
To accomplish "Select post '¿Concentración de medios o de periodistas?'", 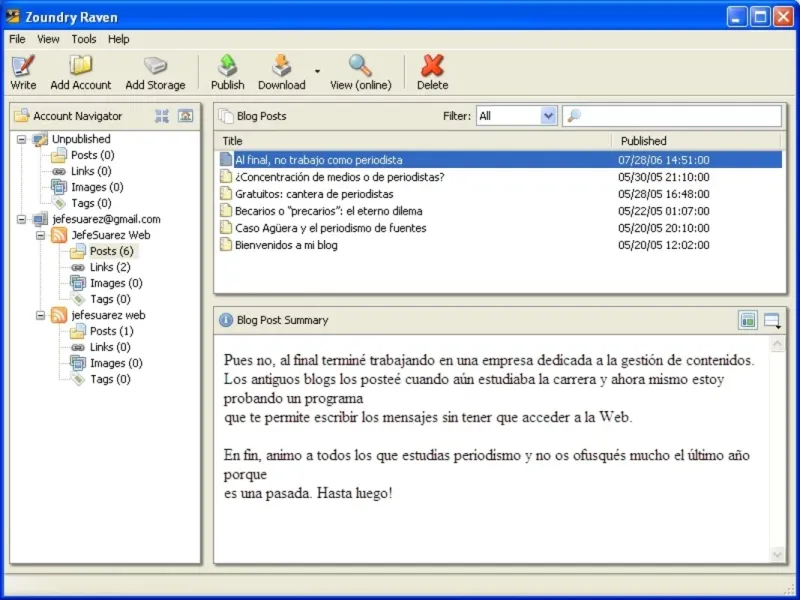I will (339, 177).
